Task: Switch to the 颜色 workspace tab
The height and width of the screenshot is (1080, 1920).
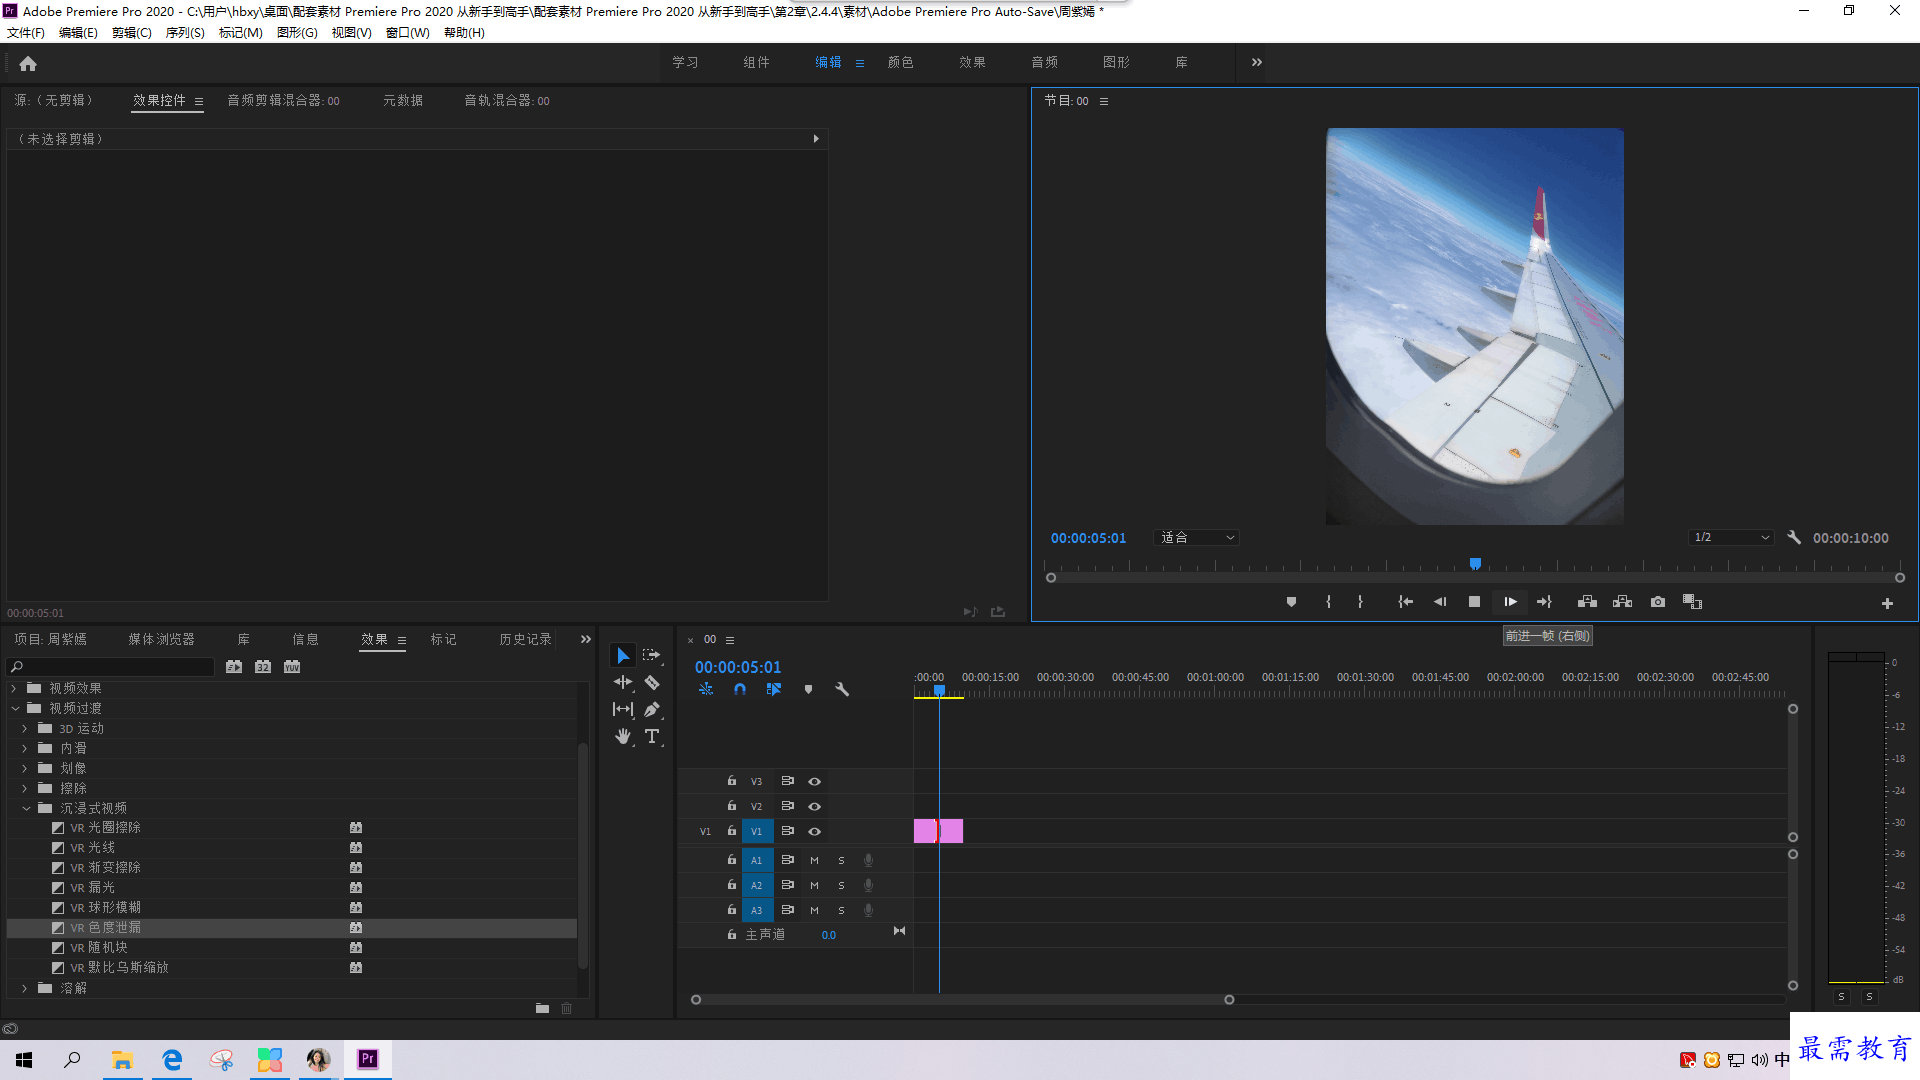Action: (x=900, y=62)
